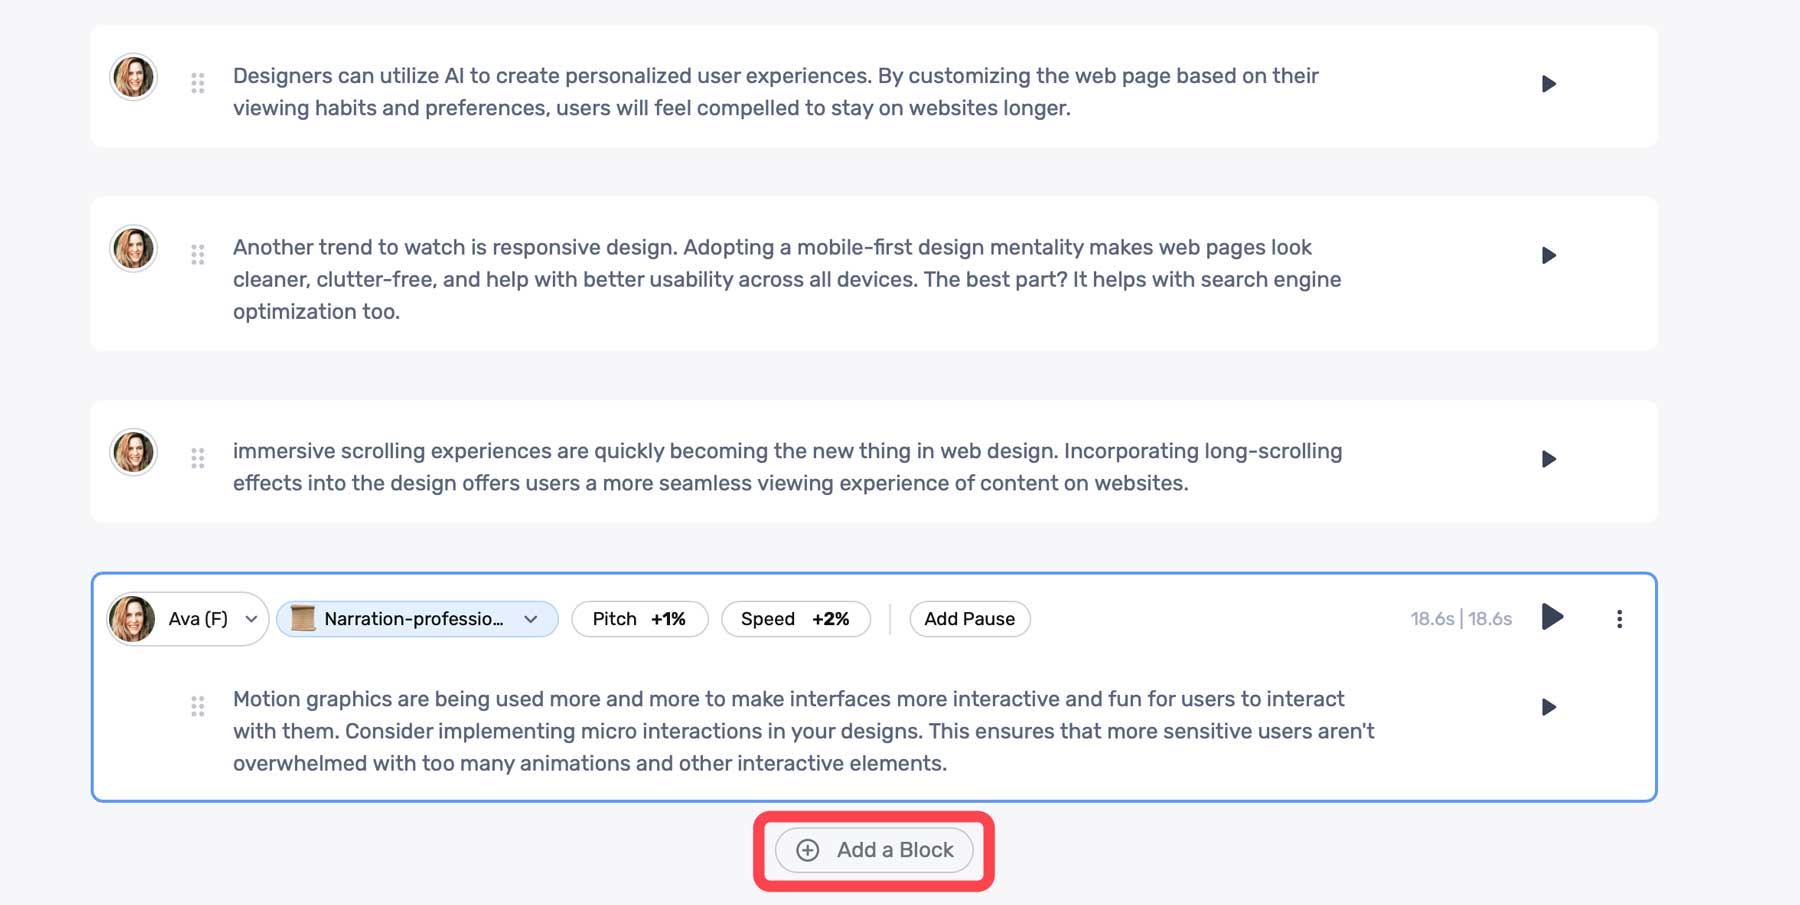Click the Add a Block button
1800x905 pixels.
[x=874, y=849]
